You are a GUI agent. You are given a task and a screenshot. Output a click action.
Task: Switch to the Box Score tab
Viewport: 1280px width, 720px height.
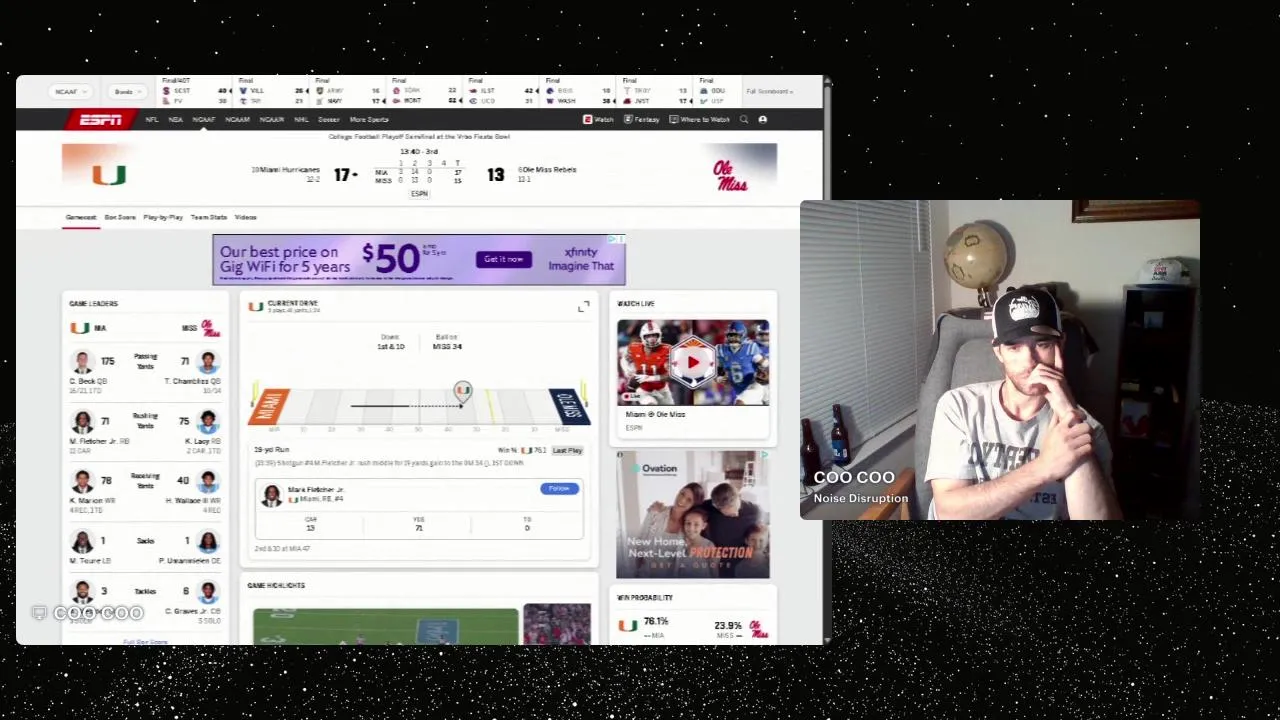click(x=120, y=217)
